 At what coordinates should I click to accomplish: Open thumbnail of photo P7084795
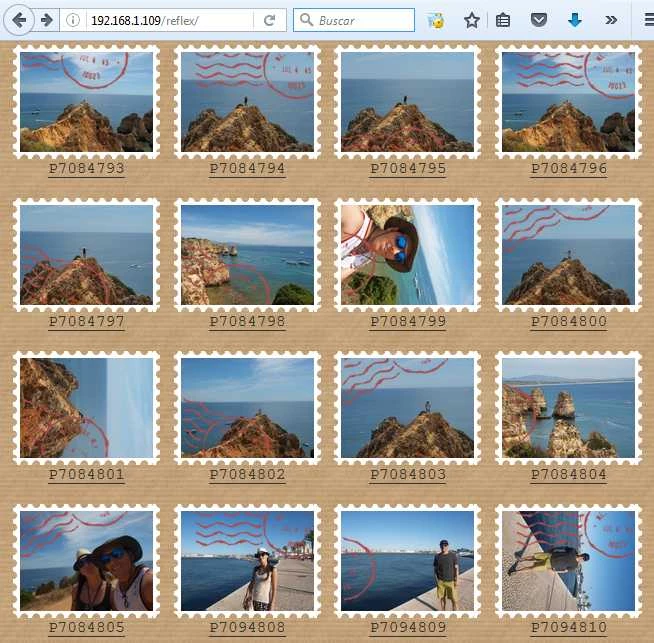click(407, 102)
